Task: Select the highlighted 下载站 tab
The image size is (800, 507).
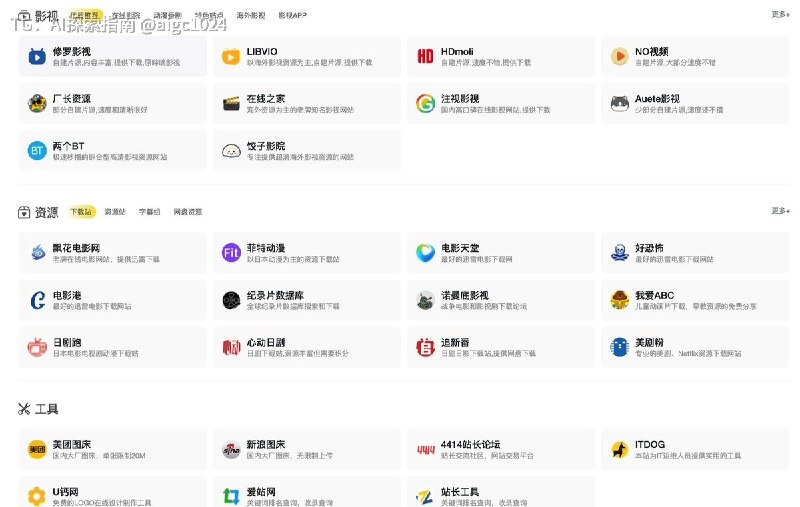Action: [x=82, y=212]
